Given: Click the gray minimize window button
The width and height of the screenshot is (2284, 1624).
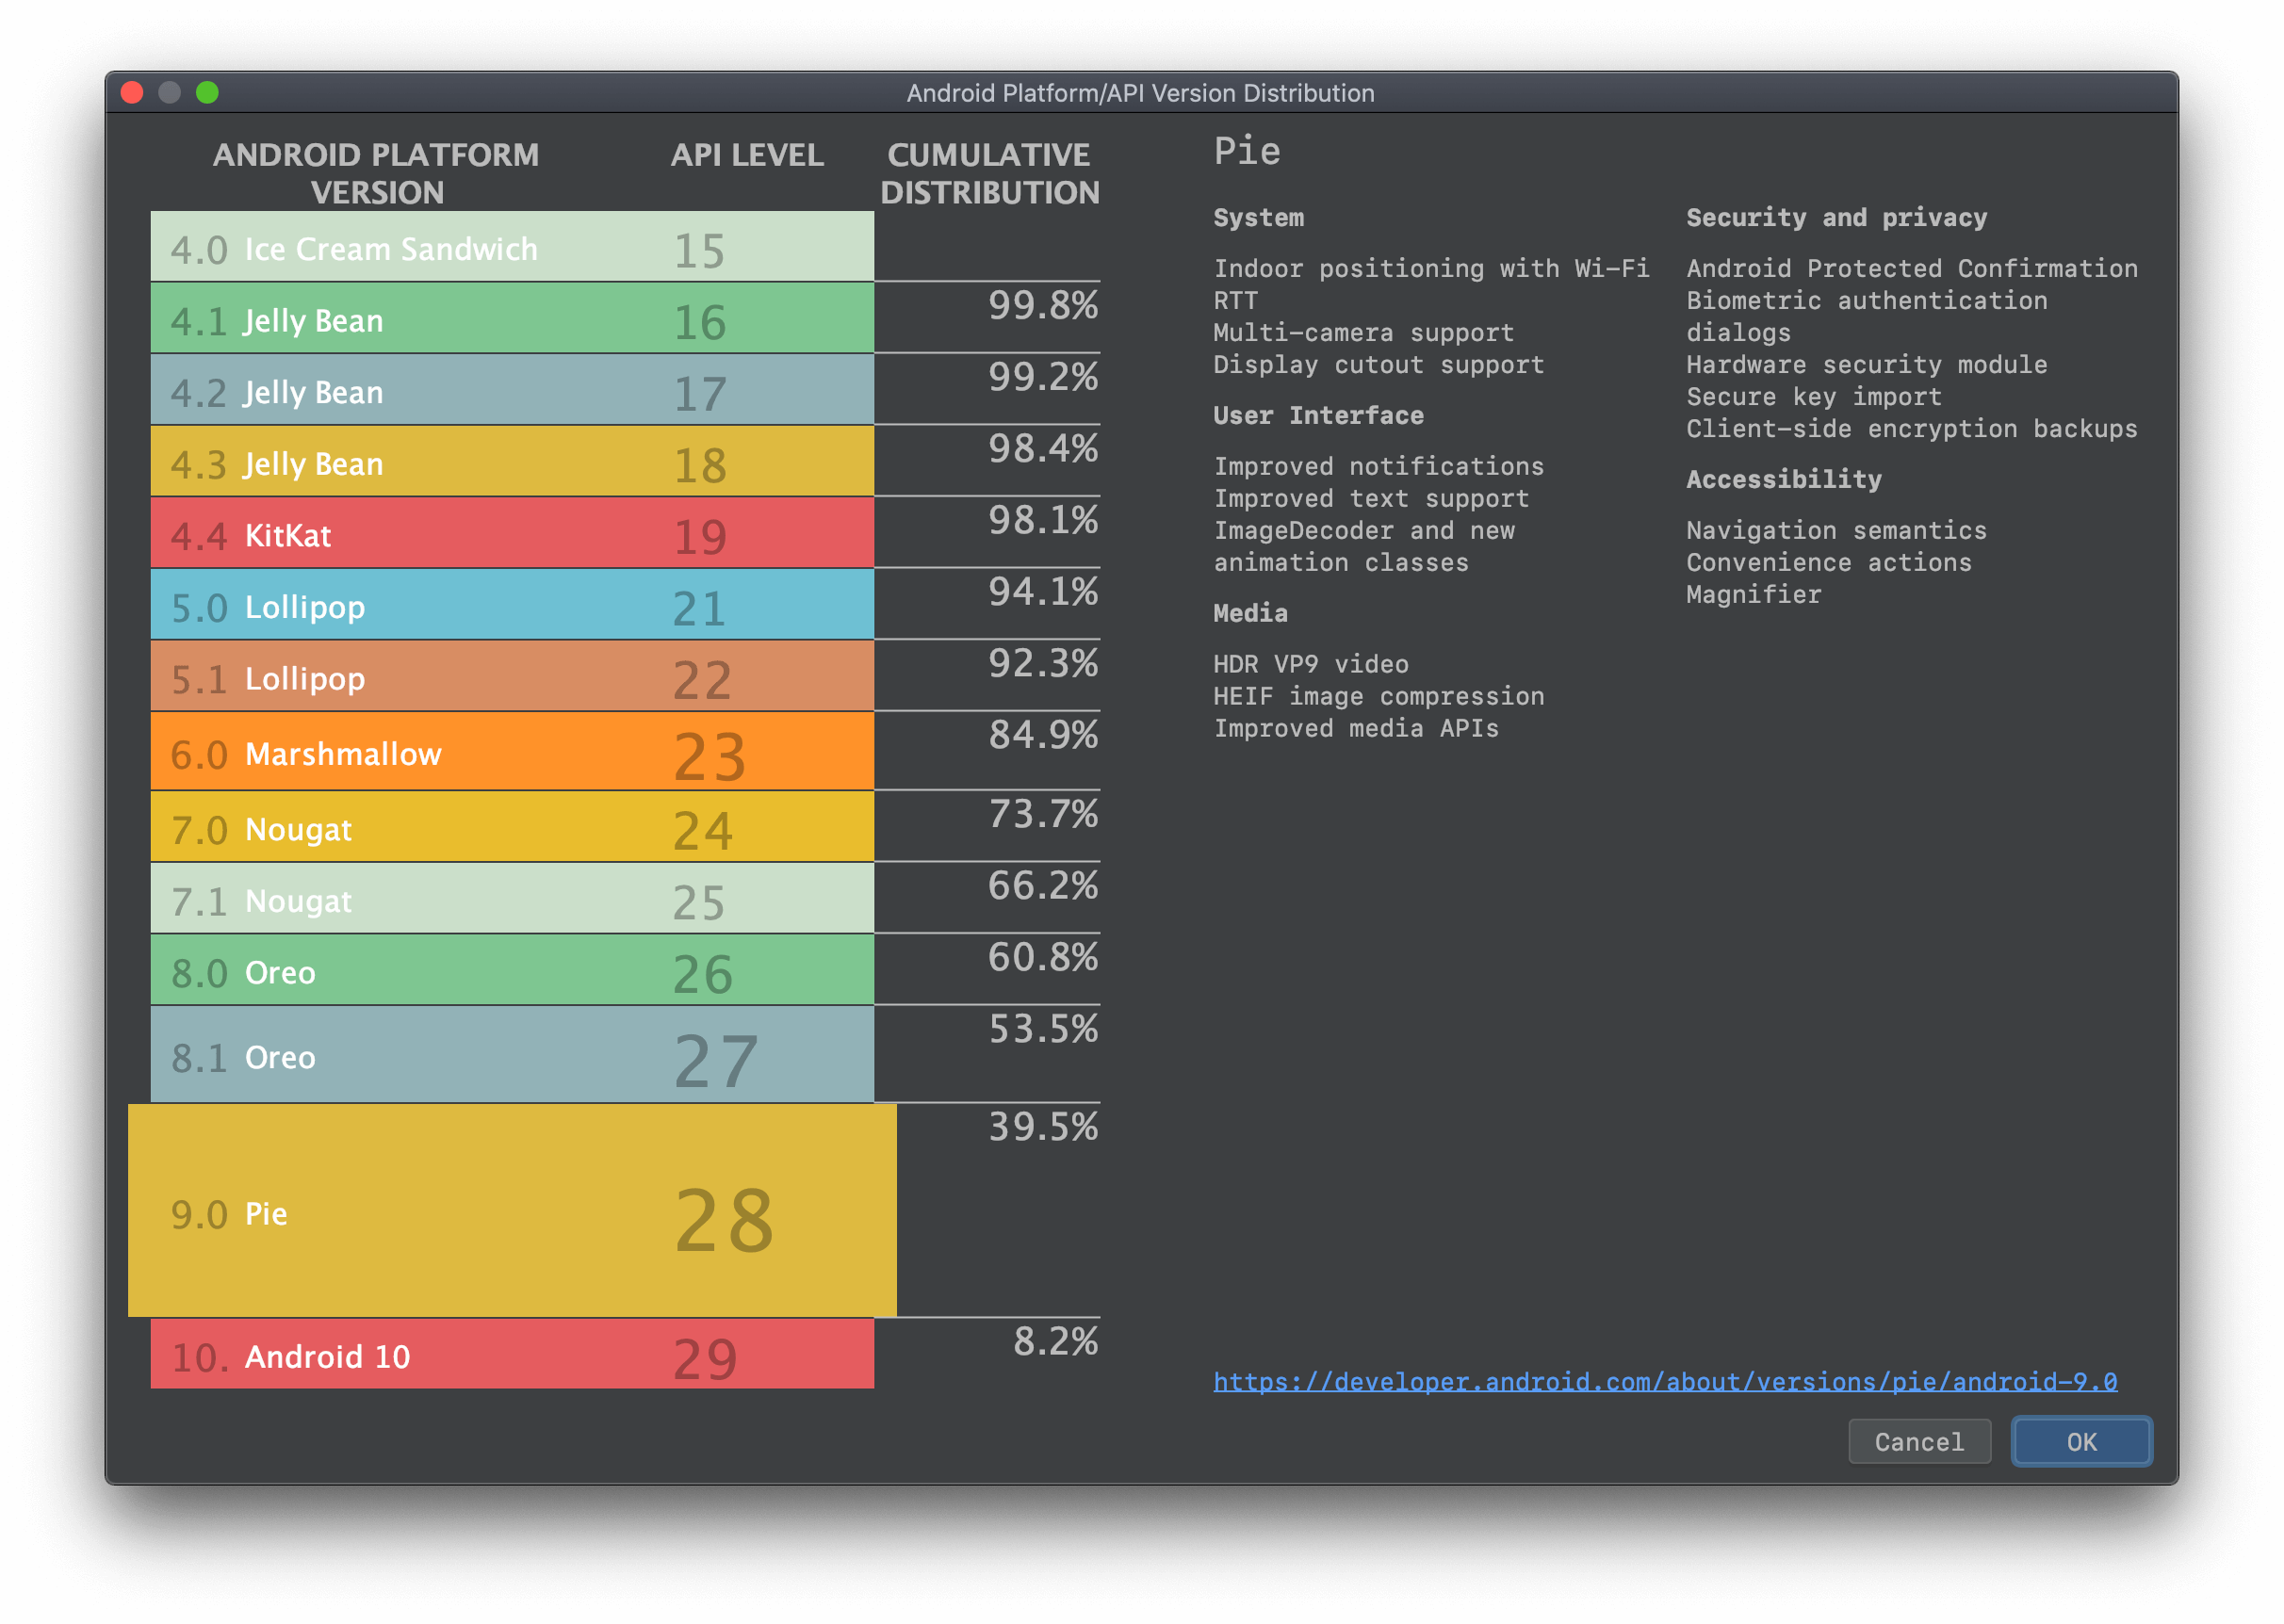Looking at the screenshot, I should 170,93.
